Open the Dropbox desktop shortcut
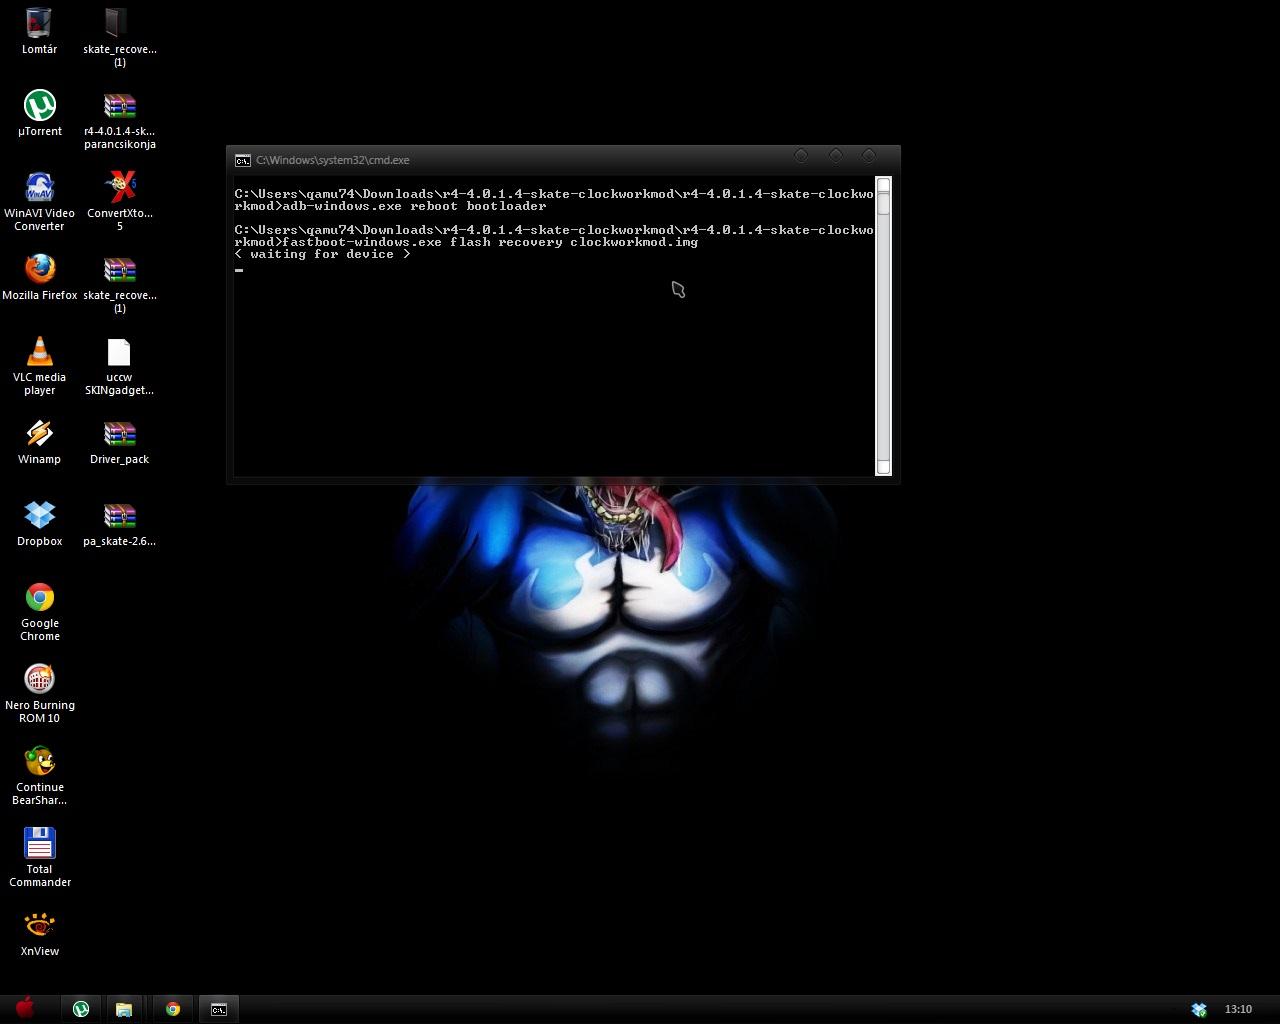Image resolution: width=1280 pixels, height=1024 pixels. coord(40,523)
